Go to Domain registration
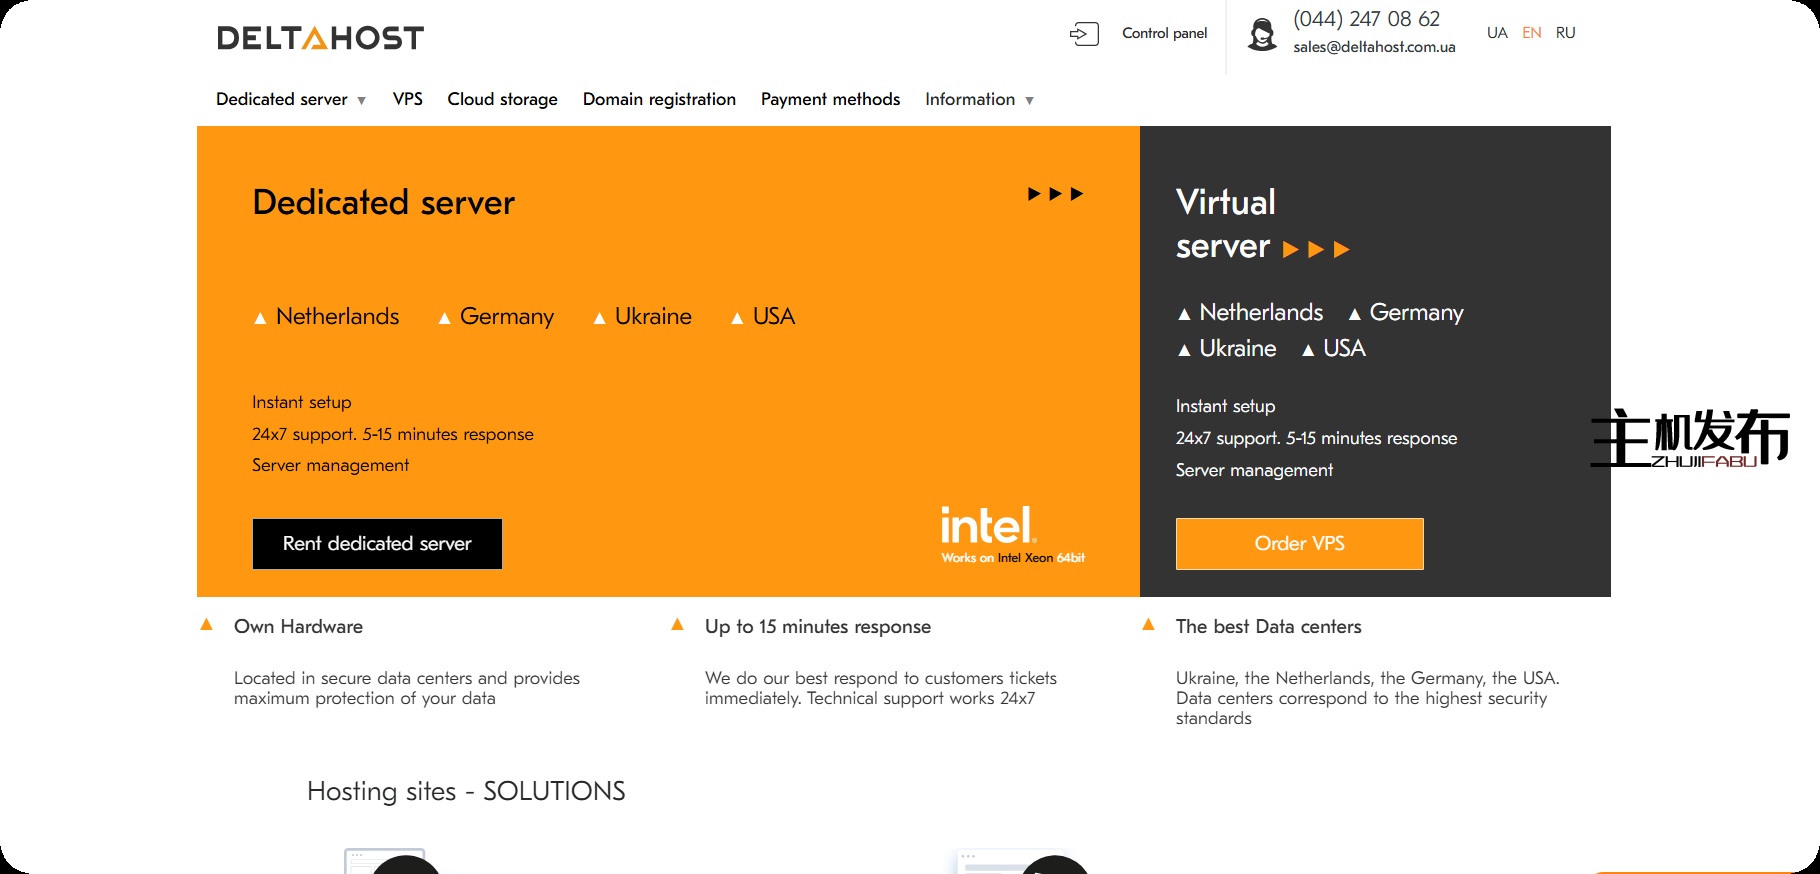The image size is (1820, 874). (659, 99)
